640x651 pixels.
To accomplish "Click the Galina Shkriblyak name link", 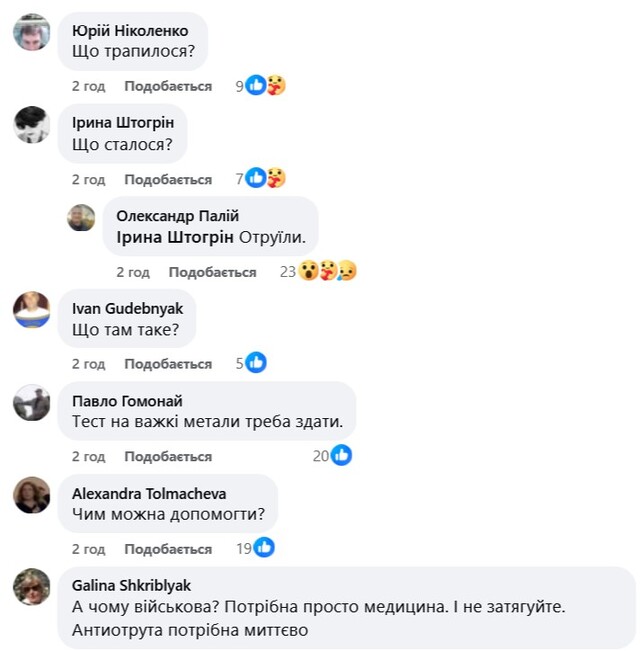I will (x=131, y=585).
